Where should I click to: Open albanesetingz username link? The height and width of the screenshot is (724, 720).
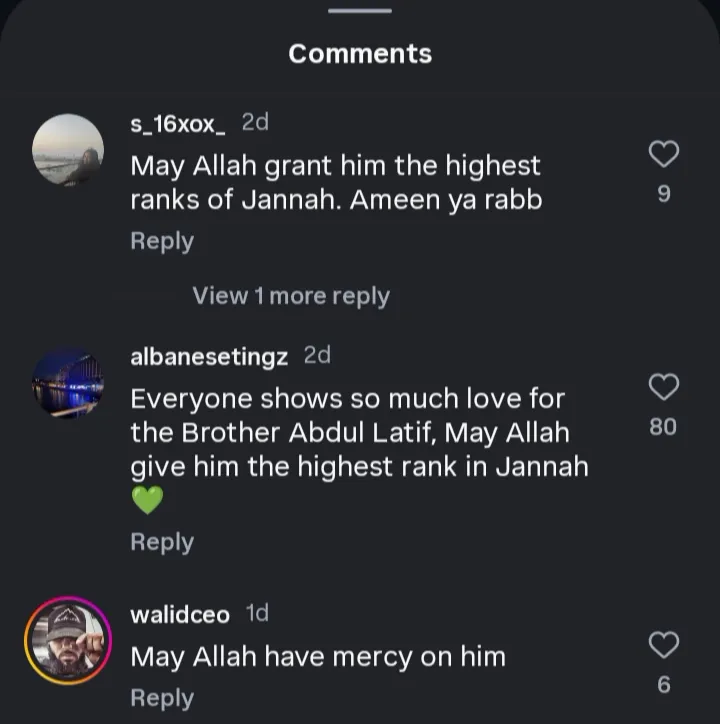(209, 356)
